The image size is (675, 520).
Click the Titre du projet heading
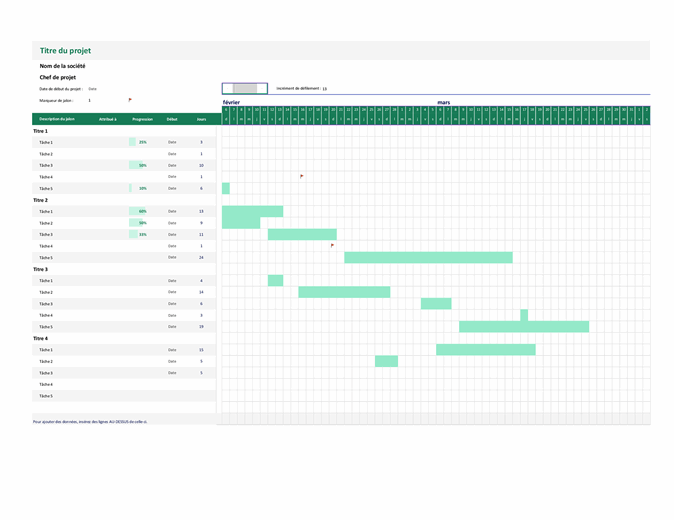66,50
